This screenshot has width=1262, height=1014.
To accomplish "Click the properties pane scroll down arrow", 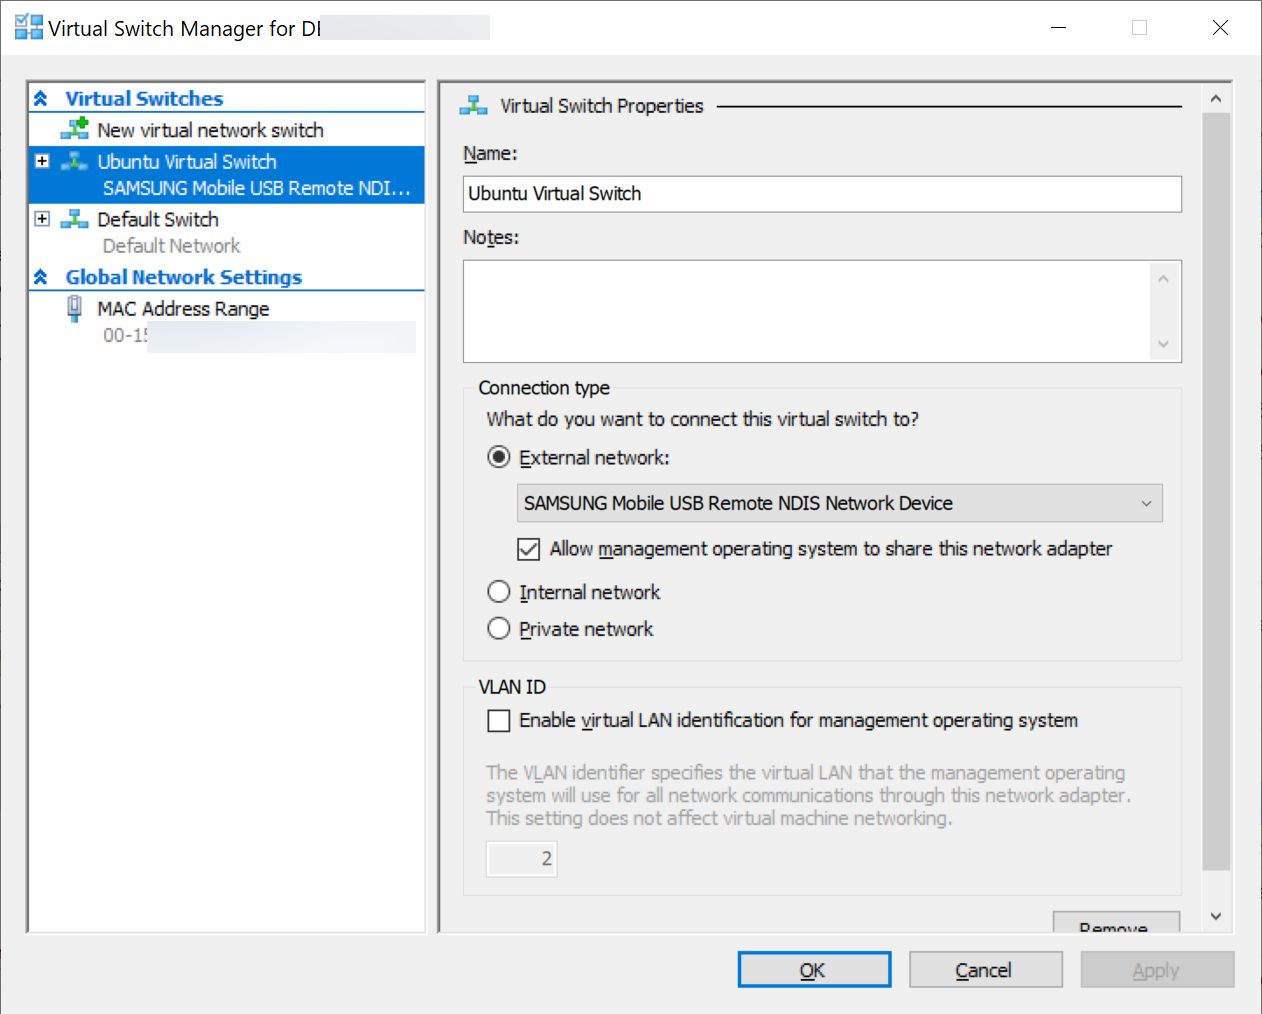I will pos(1216,916).
